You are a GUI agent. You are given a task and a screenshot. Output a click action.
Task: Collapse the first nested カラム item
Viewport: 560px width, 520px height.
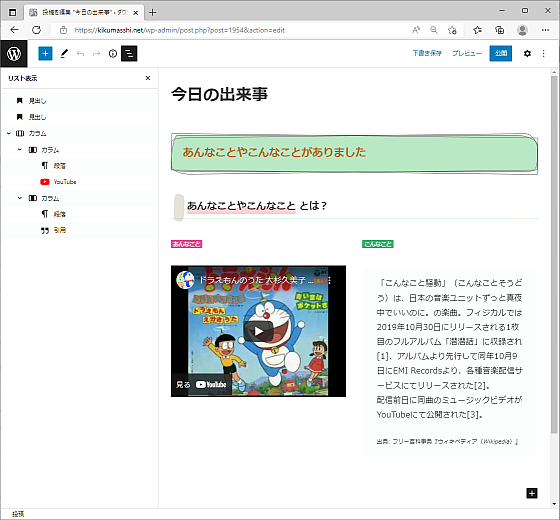tap(20, 150)
